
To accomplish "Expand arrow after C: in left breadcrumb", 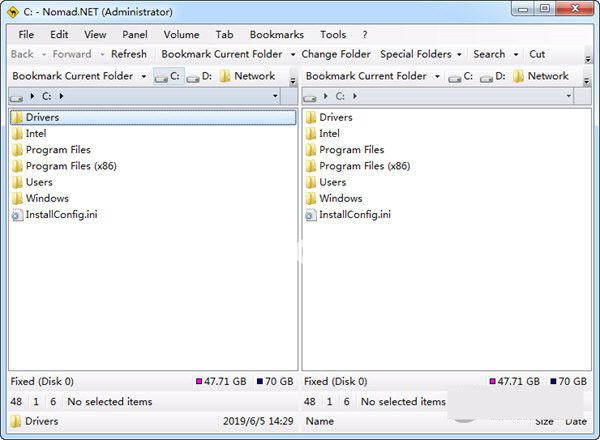I will click(61, 96).
